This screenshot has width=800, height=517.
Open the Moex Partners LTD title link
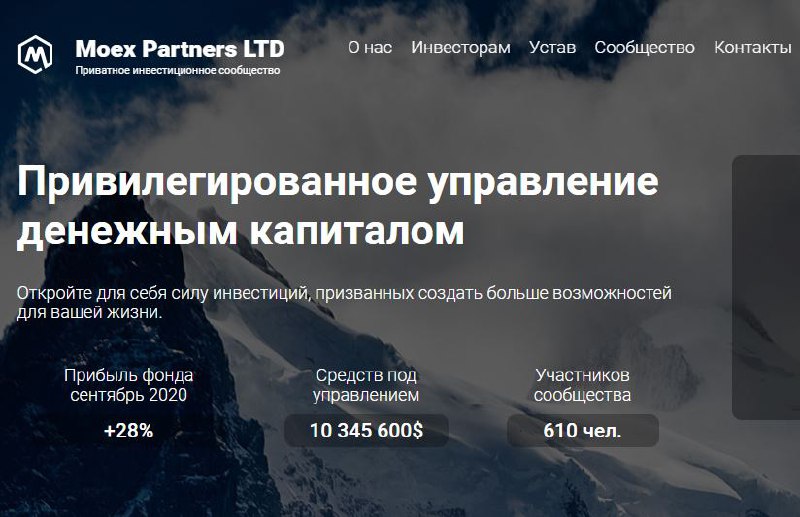(180, 49)
